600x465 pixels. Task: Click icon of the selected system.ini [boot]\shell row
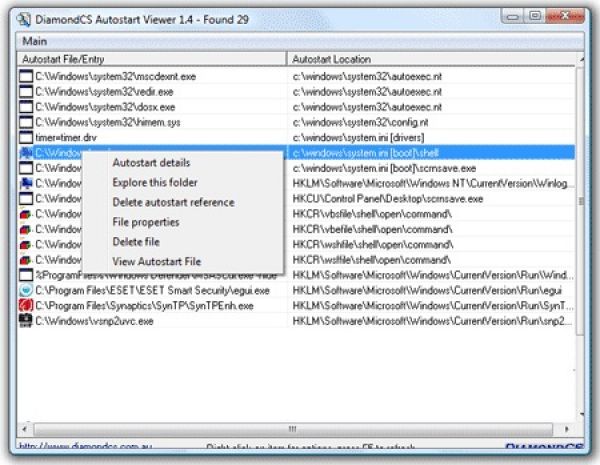tap(26, 153)
